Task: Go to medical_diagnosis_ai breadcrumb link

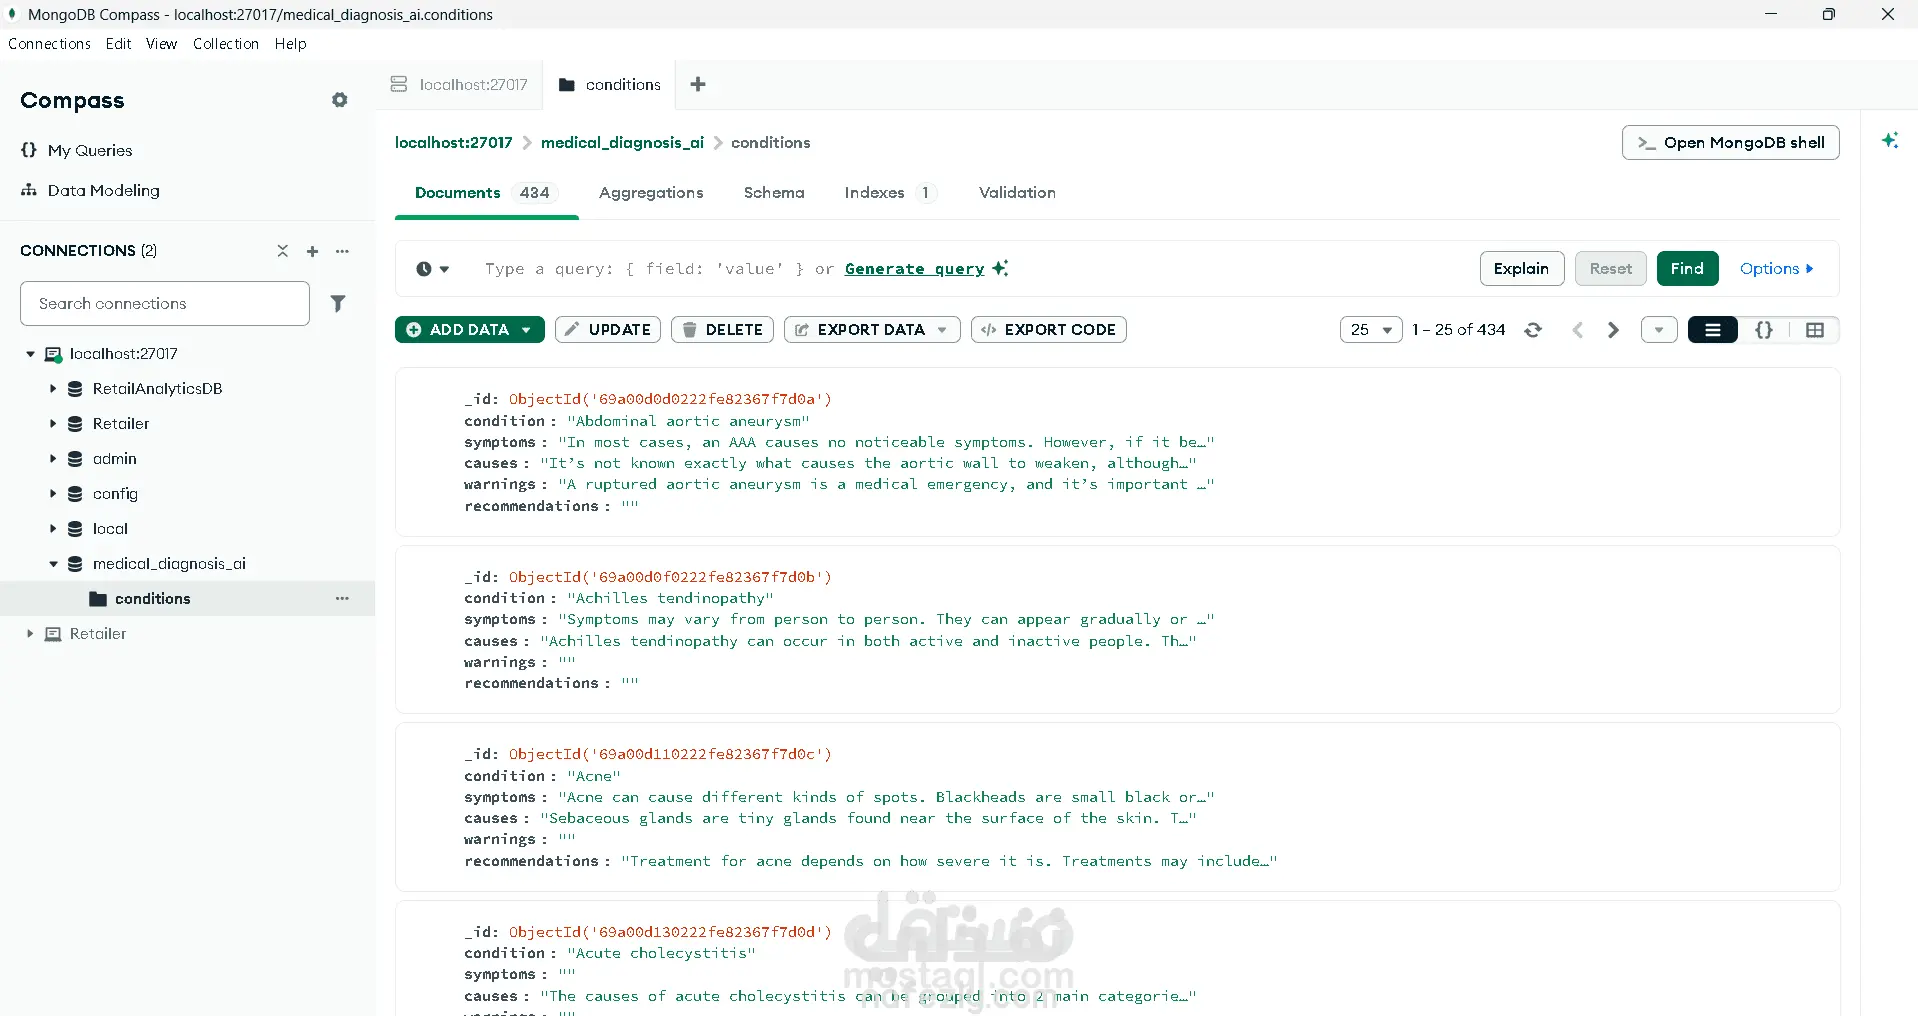Action: pos(622,143)
